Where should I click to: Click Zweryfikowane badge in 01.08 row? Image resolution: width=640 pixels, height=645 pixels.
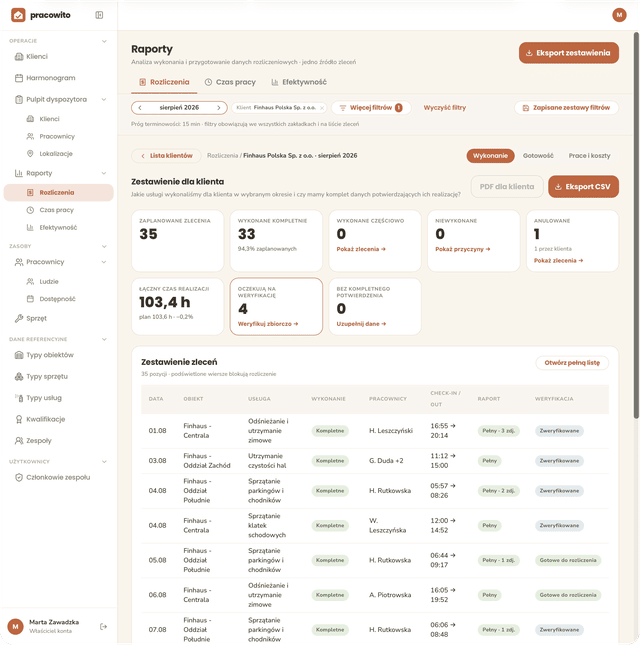point(559,431)
